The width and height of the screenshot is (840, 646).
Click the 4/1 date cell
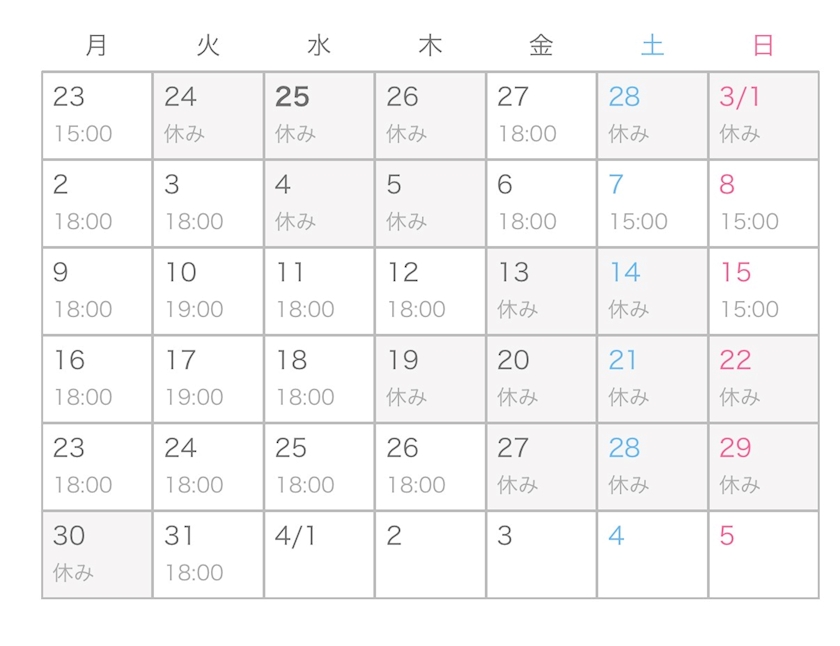319,554
